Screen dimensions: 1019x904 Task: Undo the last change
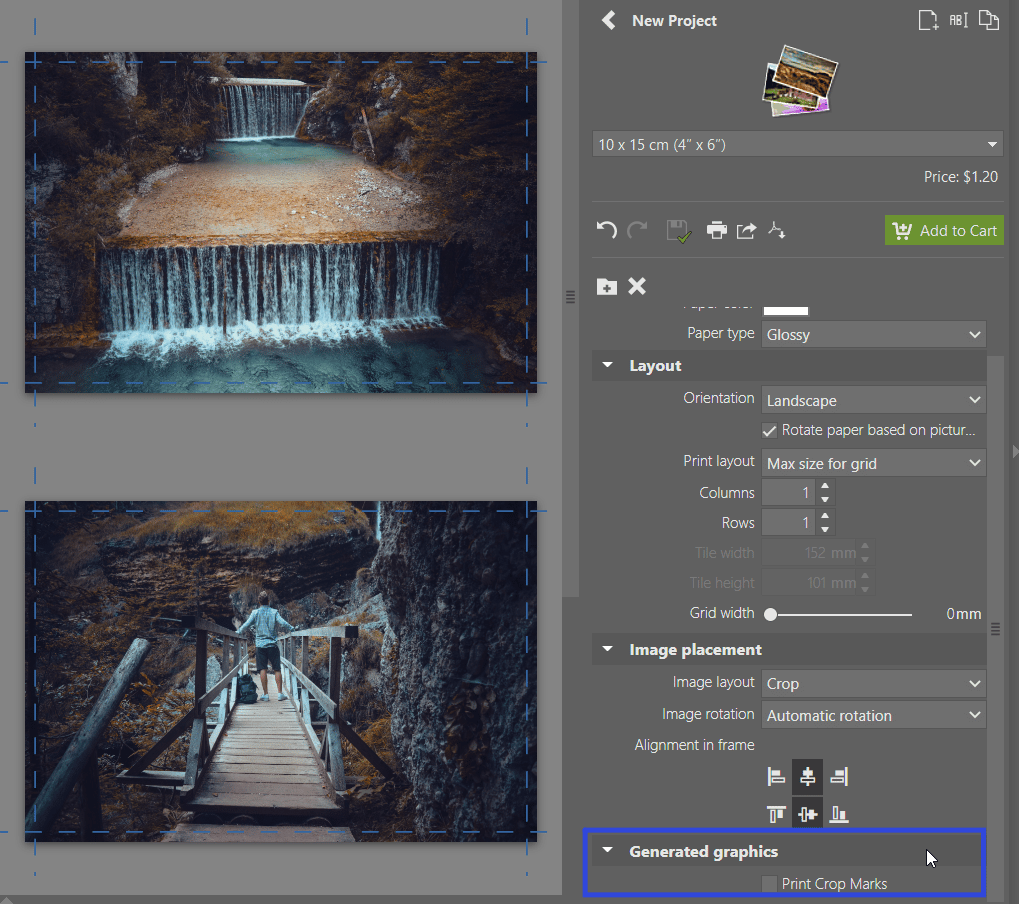(x=606, y=230)
